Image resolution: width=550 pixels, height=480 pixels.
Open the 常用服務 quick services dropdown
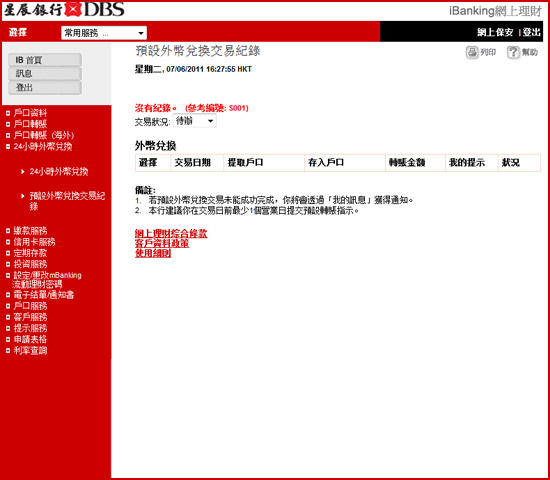[104, 33]
